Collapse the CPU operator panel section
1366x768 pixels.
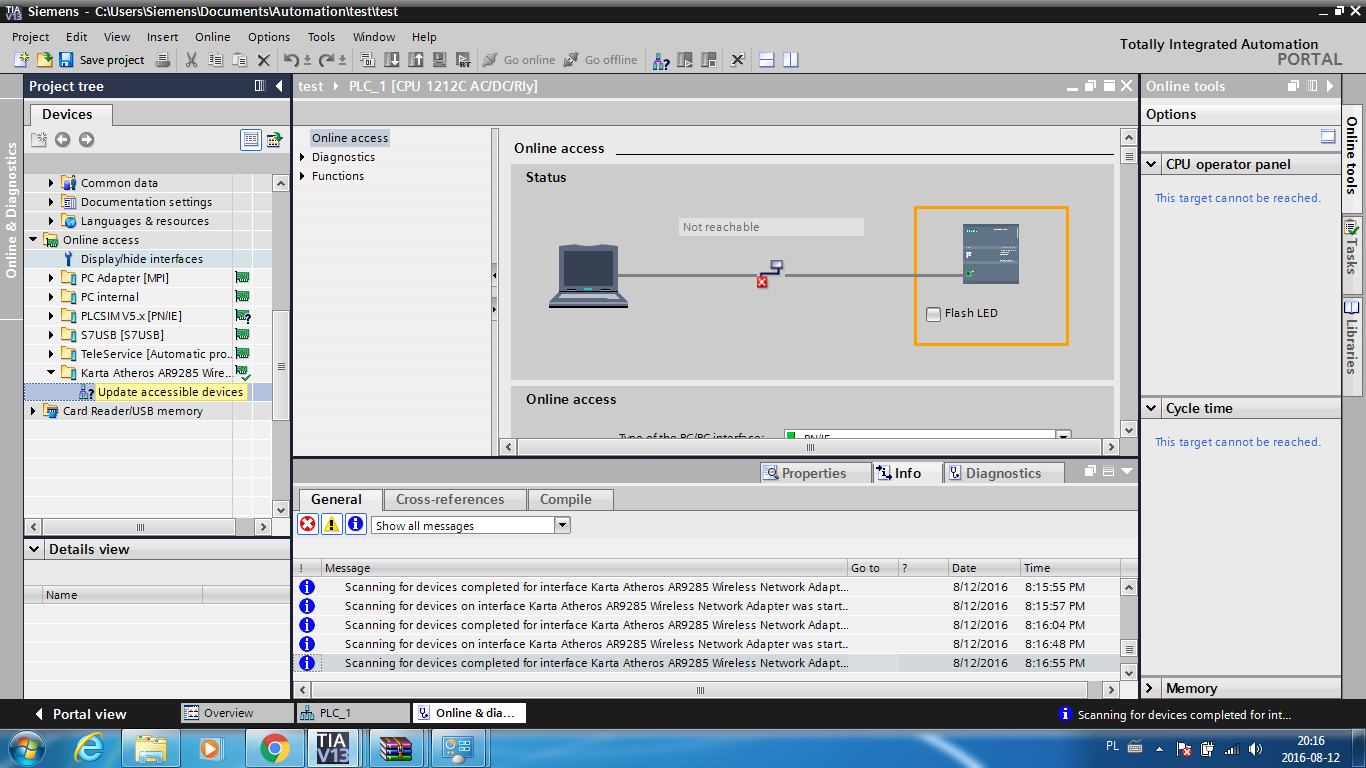pyautogui.click(x=1153, y=164)
